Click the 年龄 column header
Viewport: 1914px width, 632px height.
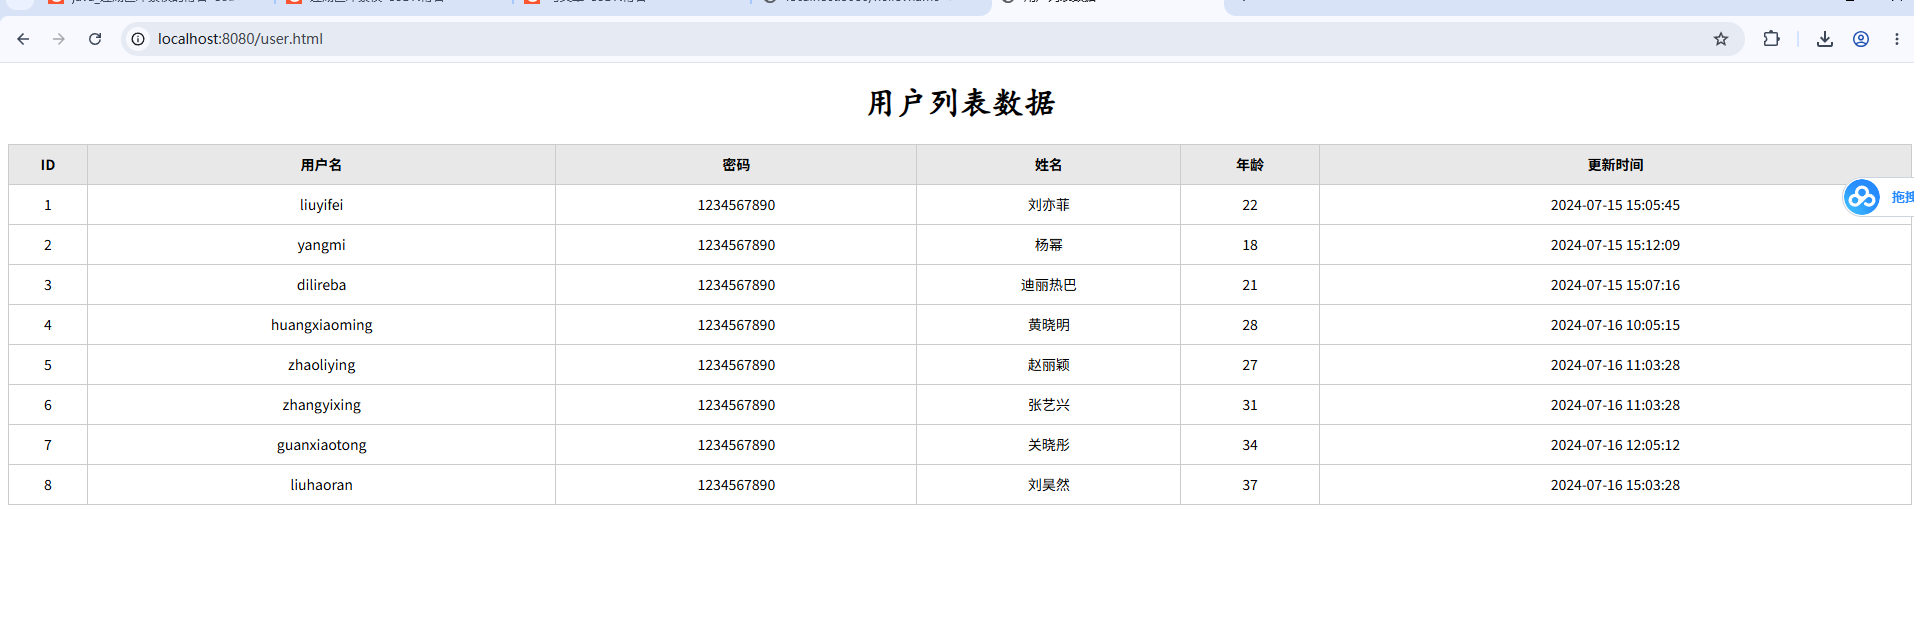pos(1250,165)
